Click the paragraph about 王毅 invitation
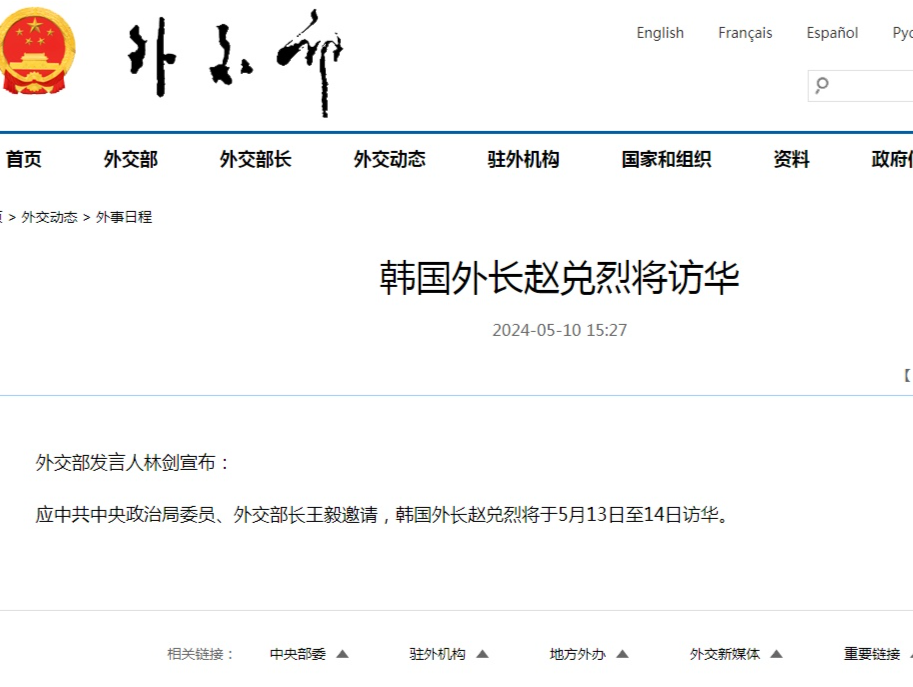This screenshot has height=687, width=913. click(382, 515)
